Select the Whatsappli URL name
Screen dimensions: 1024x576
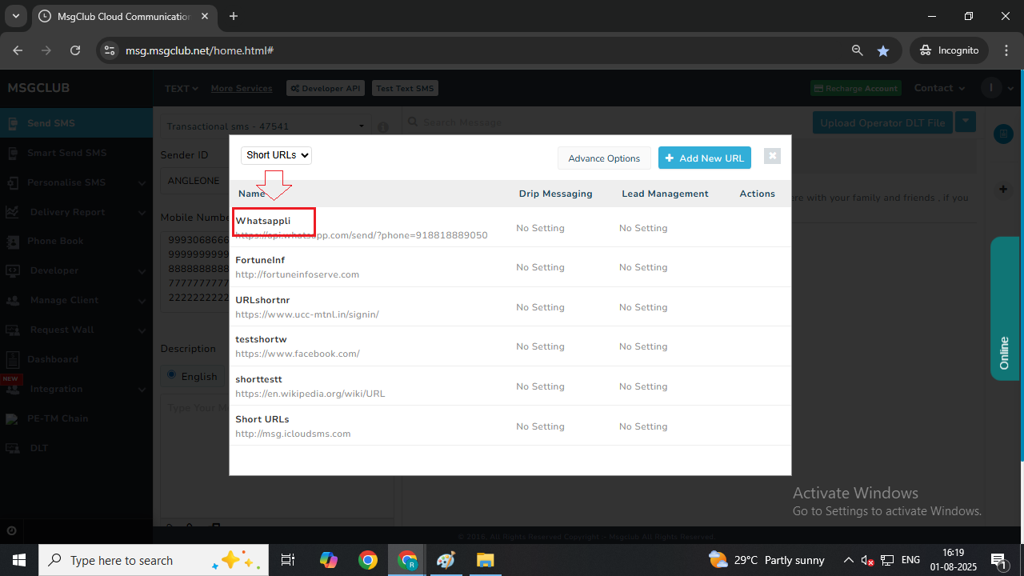263,221
